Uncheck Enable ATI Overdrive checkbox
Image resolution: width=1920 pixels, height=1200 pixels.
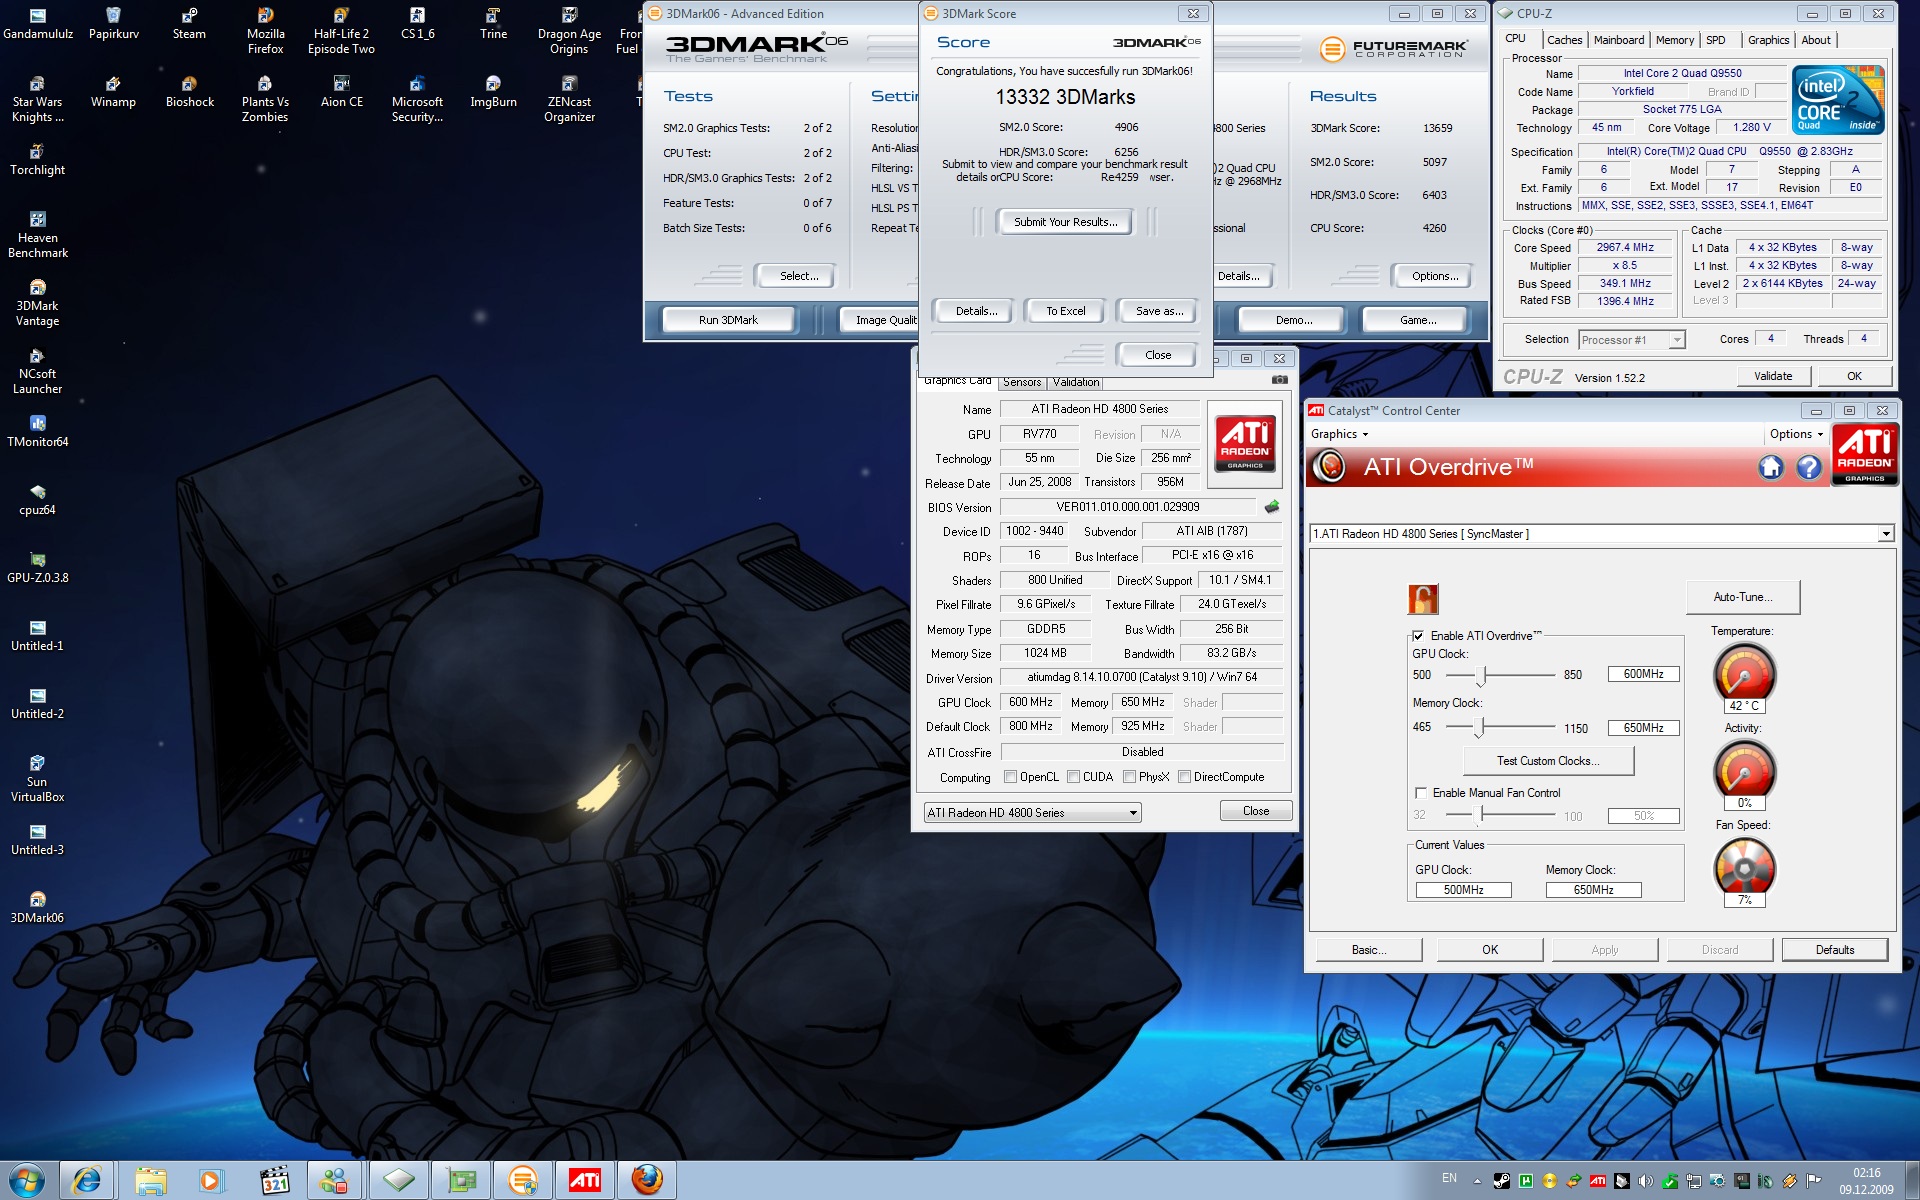click(x=1418, y=636)
